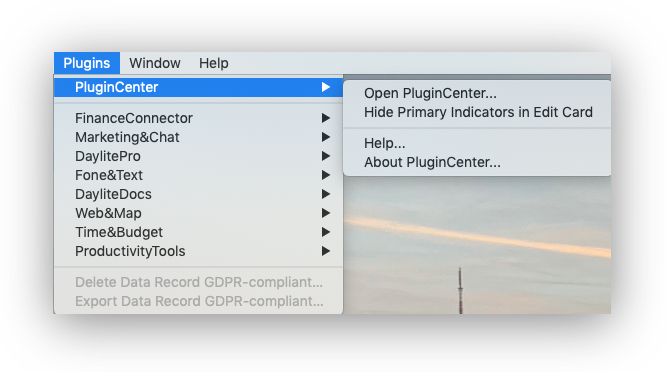This screenshot has height=372, width=668.
Task: Choose Open PluginCenter... in the submenu
Action: (477, 93)
